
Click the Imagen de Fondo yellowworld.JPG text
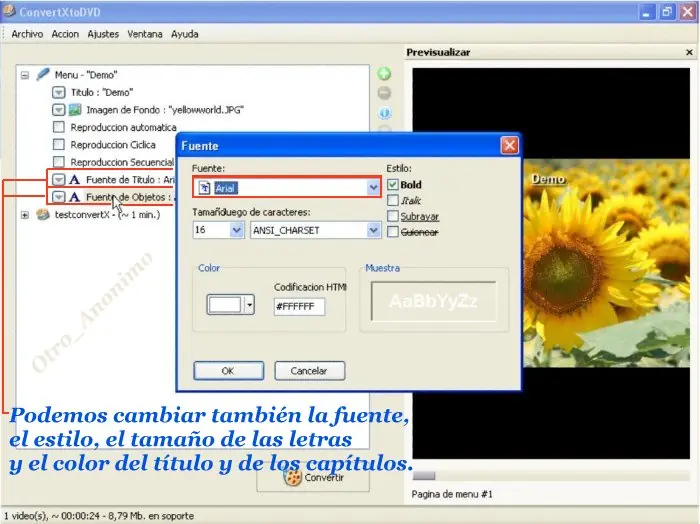[165, 110]
